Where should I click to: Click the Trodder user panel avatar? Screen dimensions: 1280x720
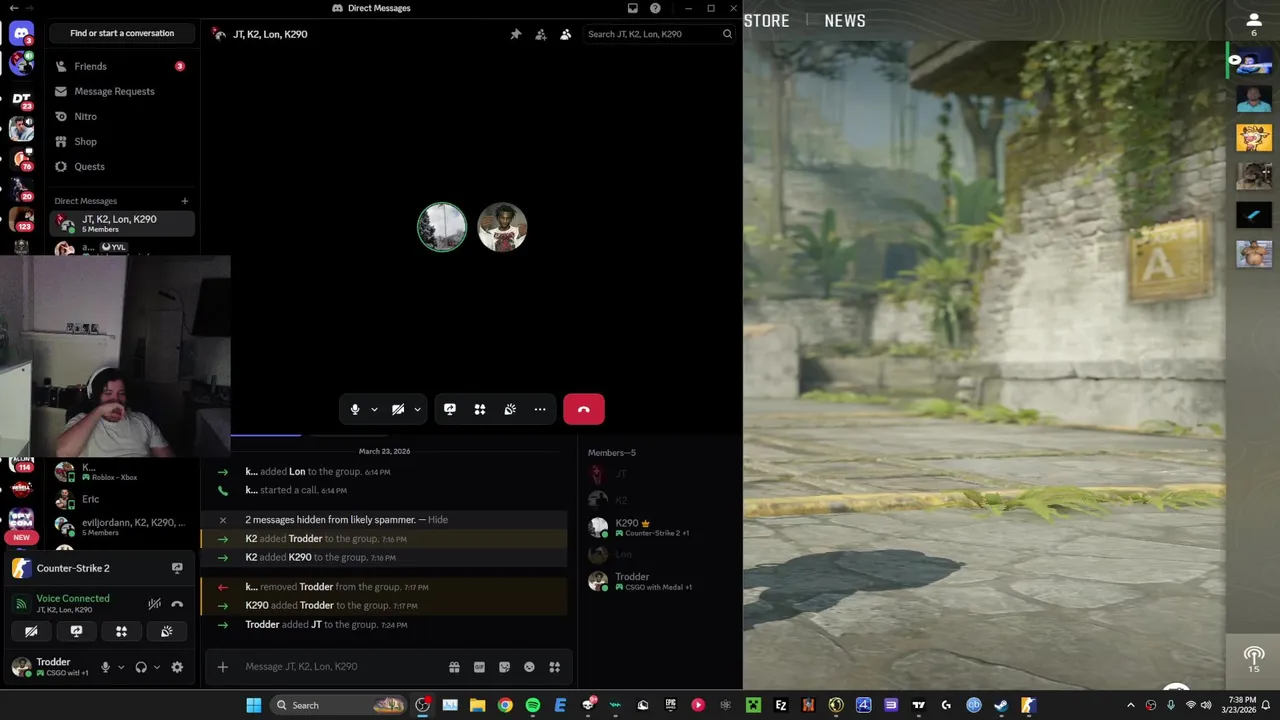(21, 667)
